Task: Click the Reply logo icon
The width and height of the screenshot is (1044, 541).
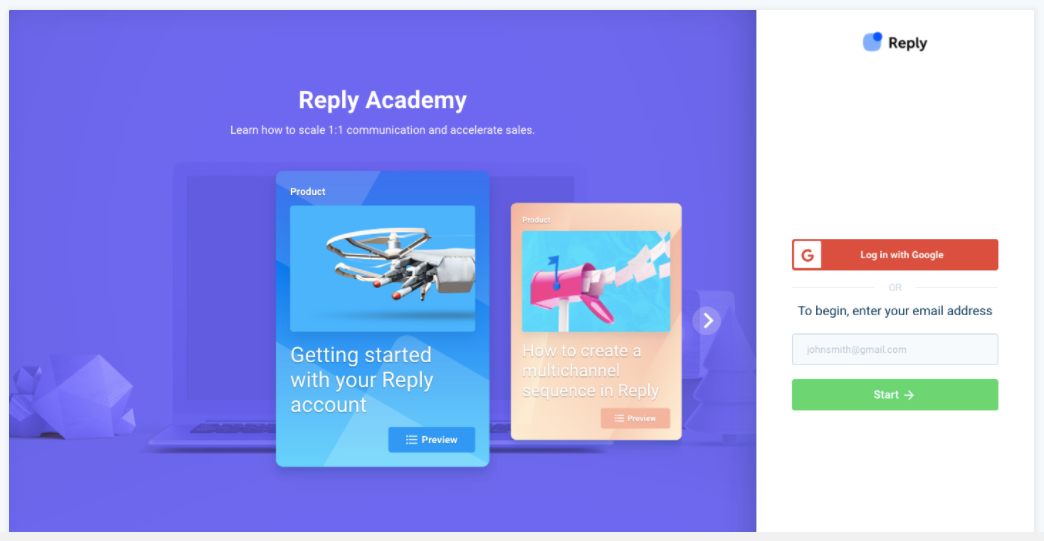Action: [x=872, y=42]
